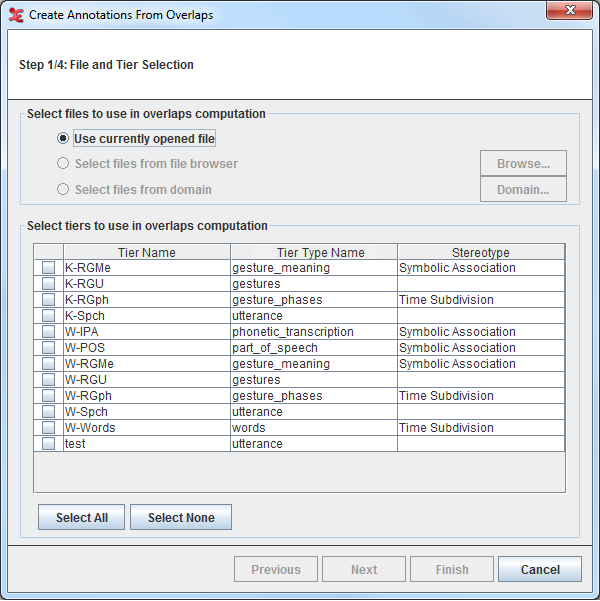Tick the test tier checkbox
Image resolution: width=600 pixels, height=601 pixels.
coord(48,444)
